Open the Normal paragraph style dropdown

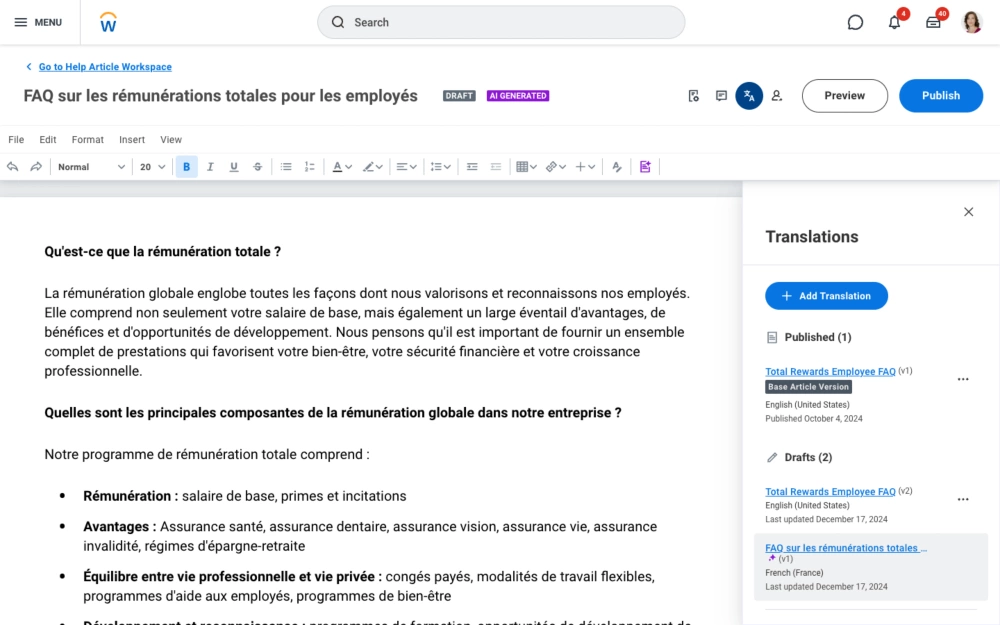click(x=90, y=167)
